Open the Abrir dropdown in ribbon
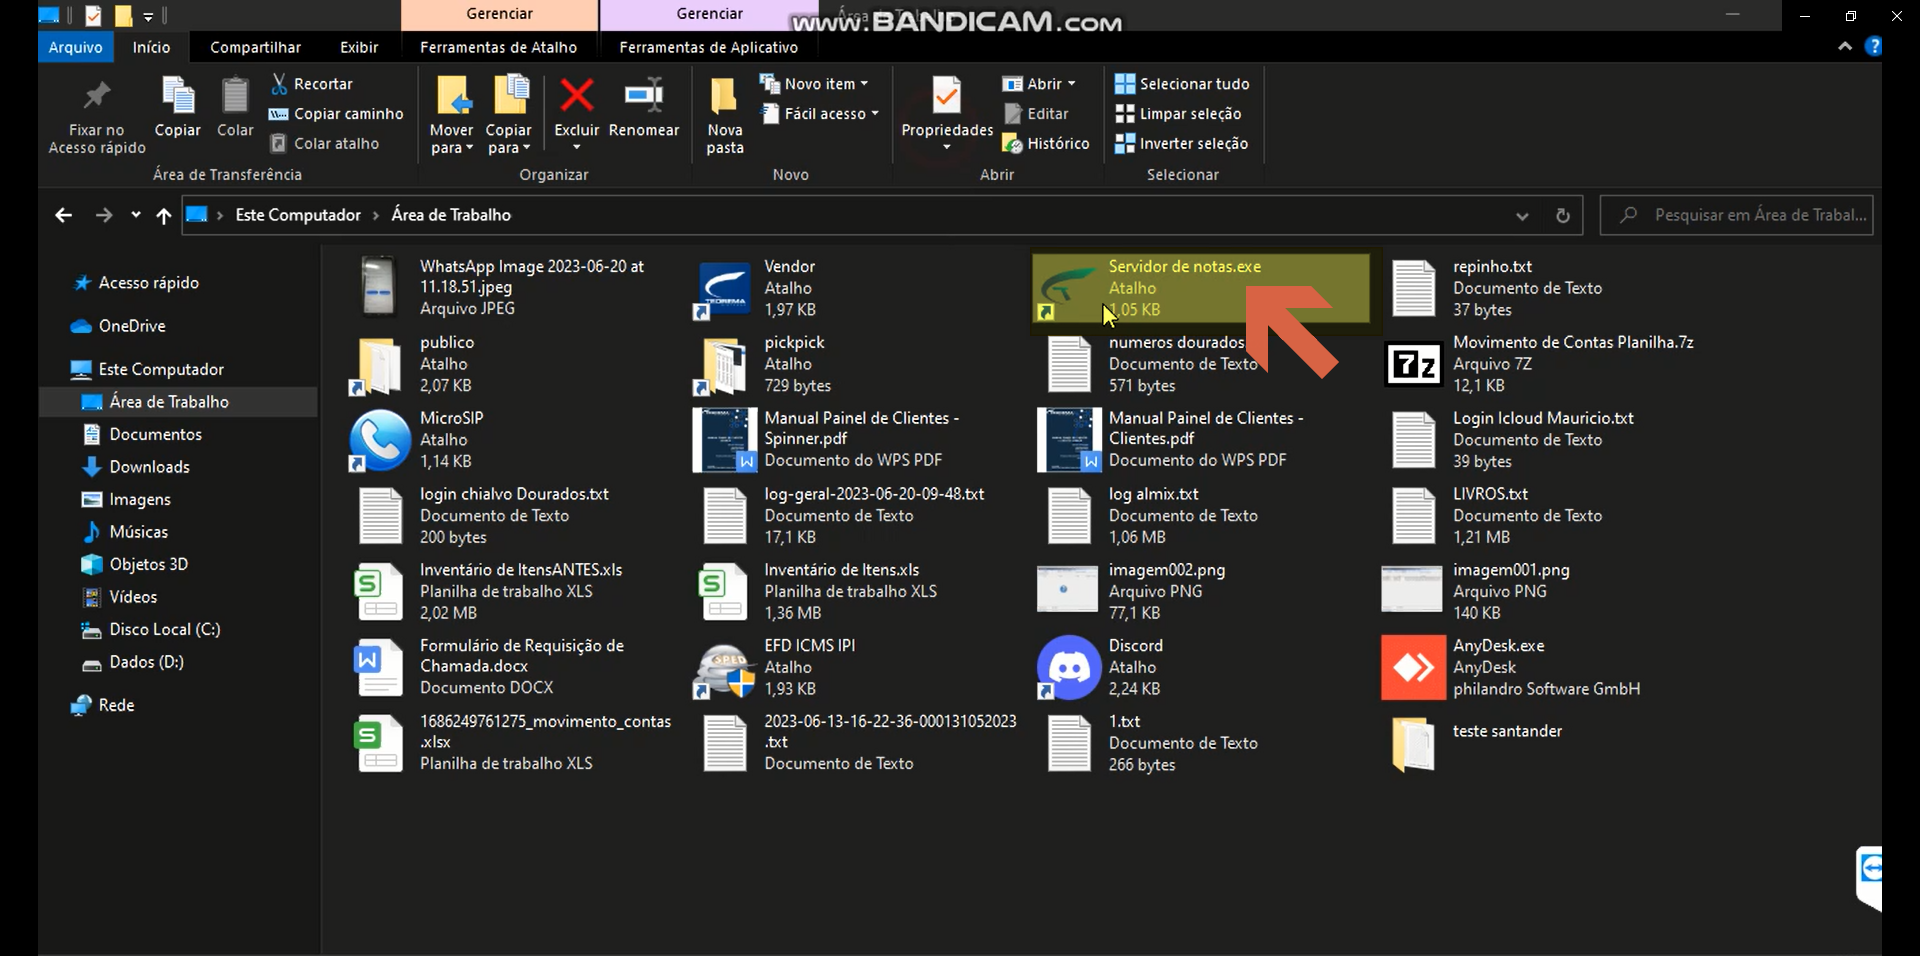 (1039, 84)
